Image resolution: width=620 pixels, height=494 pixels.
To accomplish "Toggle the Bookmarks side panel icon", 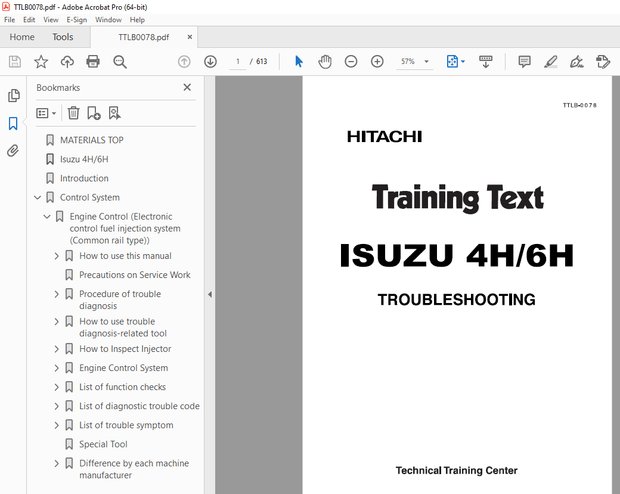I will [13, 123].
